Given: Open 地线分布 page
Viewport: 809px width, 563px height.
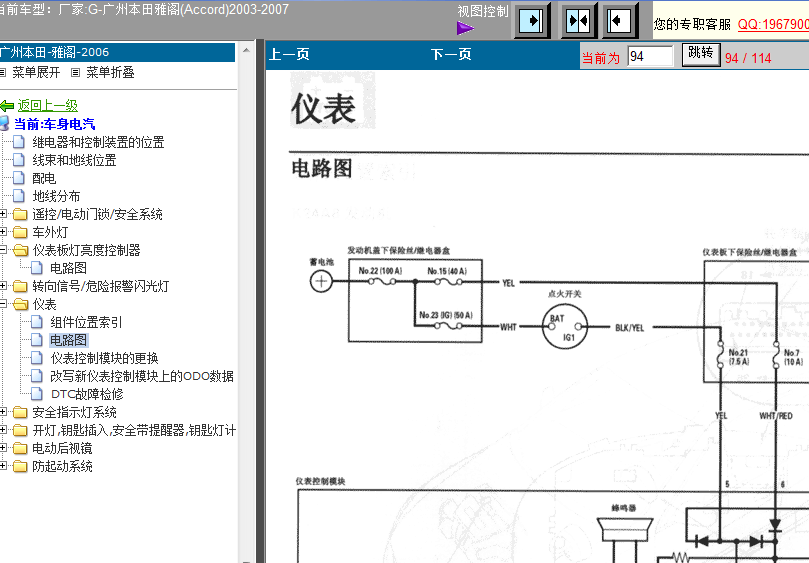Looking at the screenshot, I should (x=56, y=197).
